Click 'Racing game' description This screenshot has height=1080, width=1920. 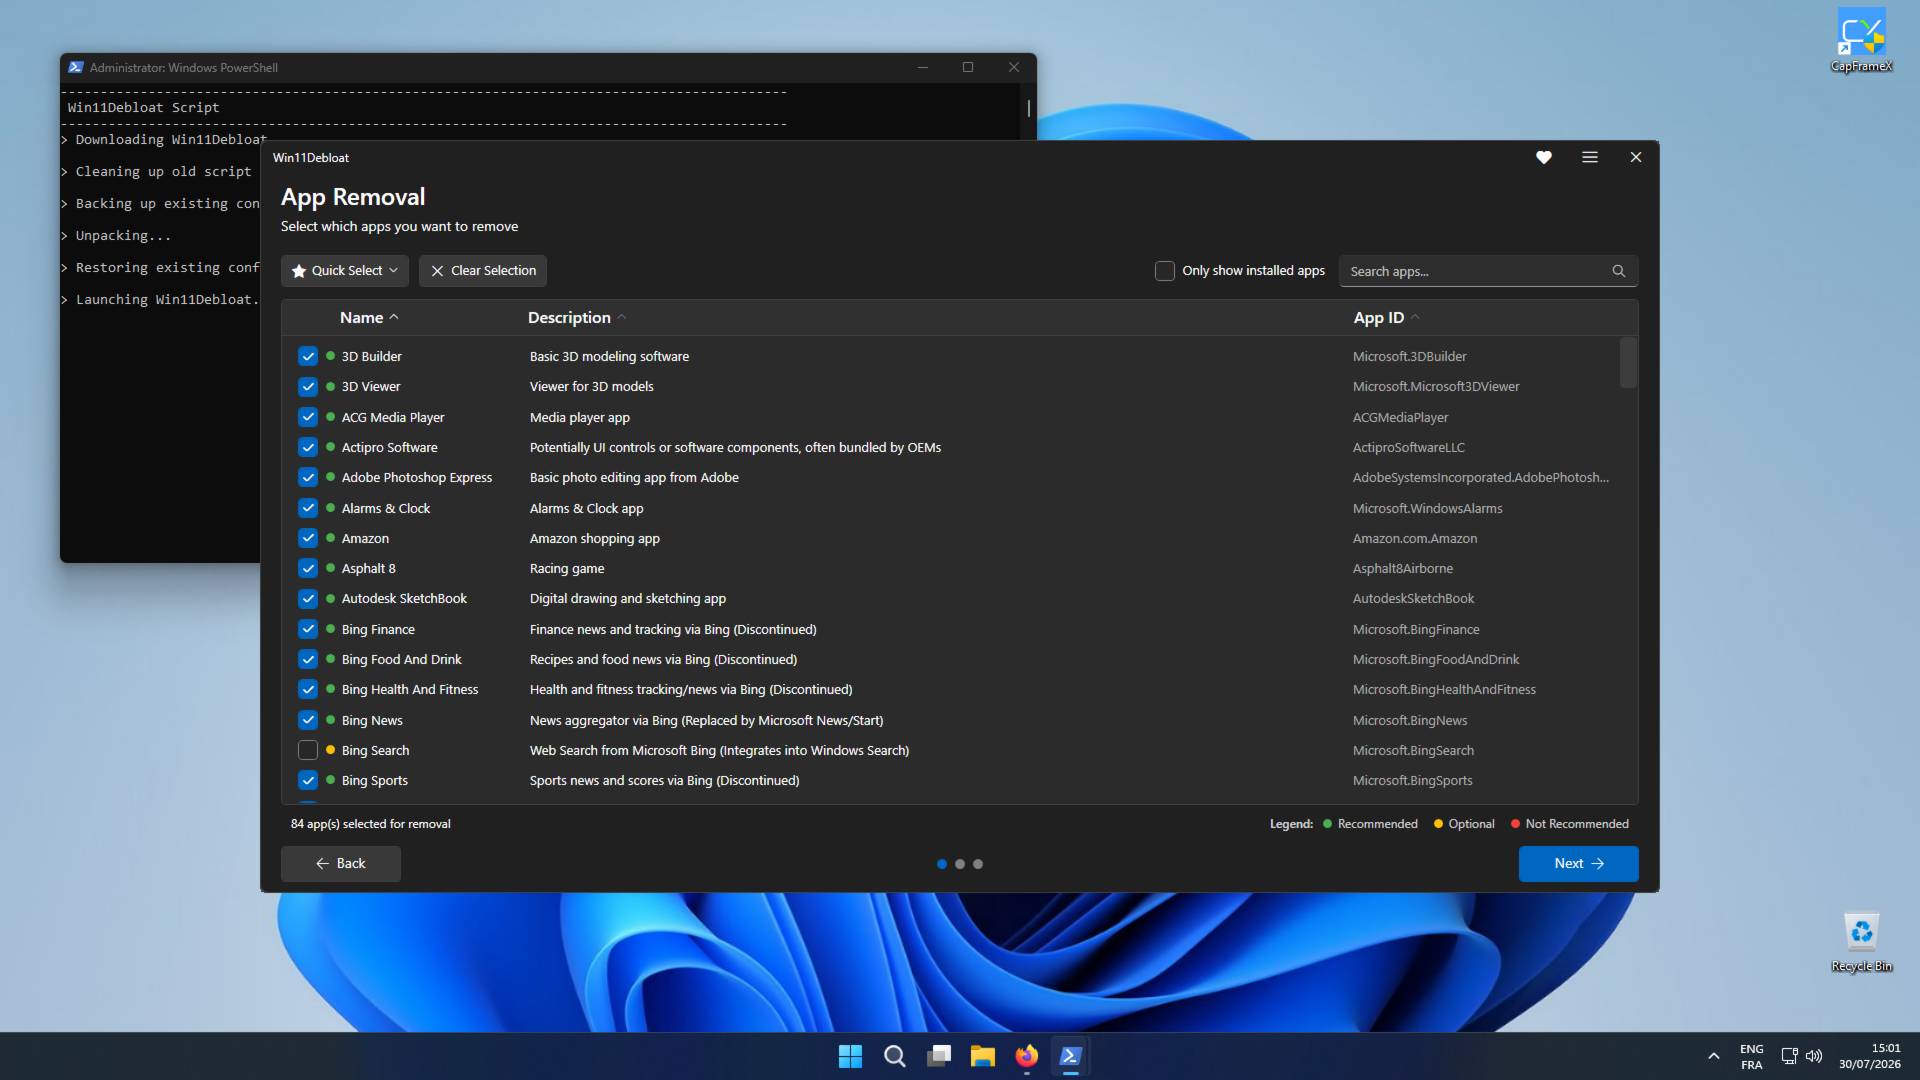pos(567,568)
